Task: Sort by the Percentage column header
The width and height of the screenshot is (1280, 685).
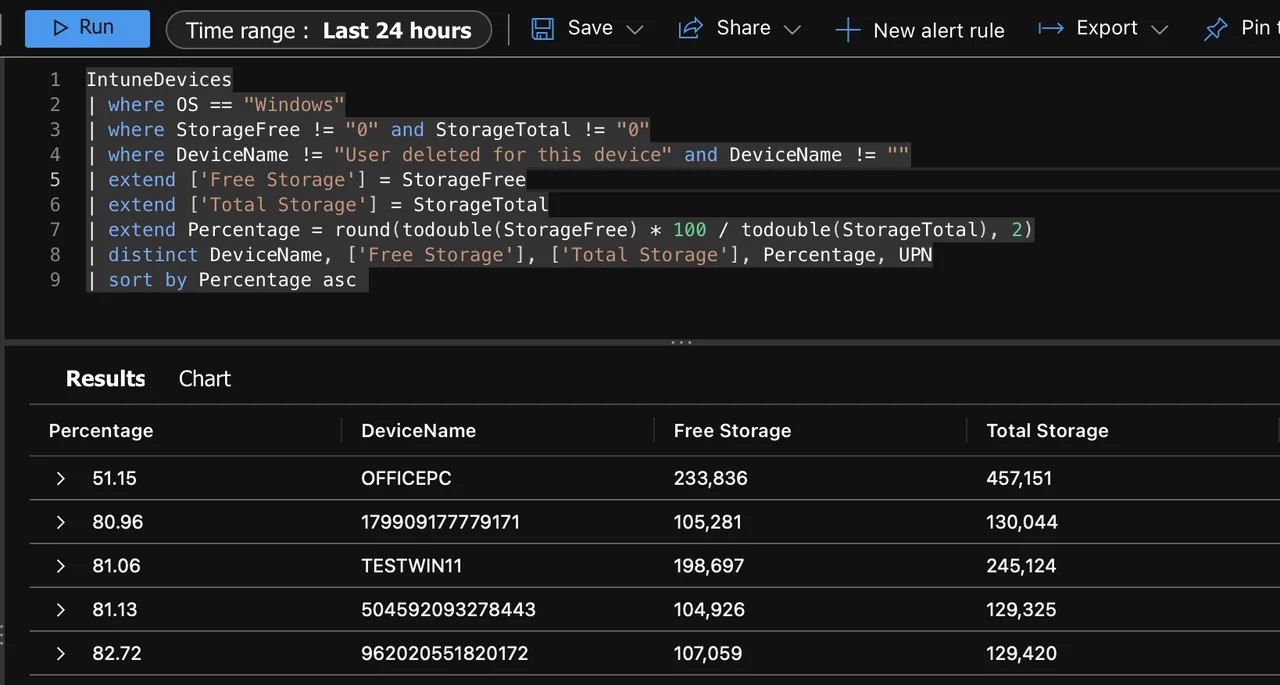Action: [x=101, y=431]
